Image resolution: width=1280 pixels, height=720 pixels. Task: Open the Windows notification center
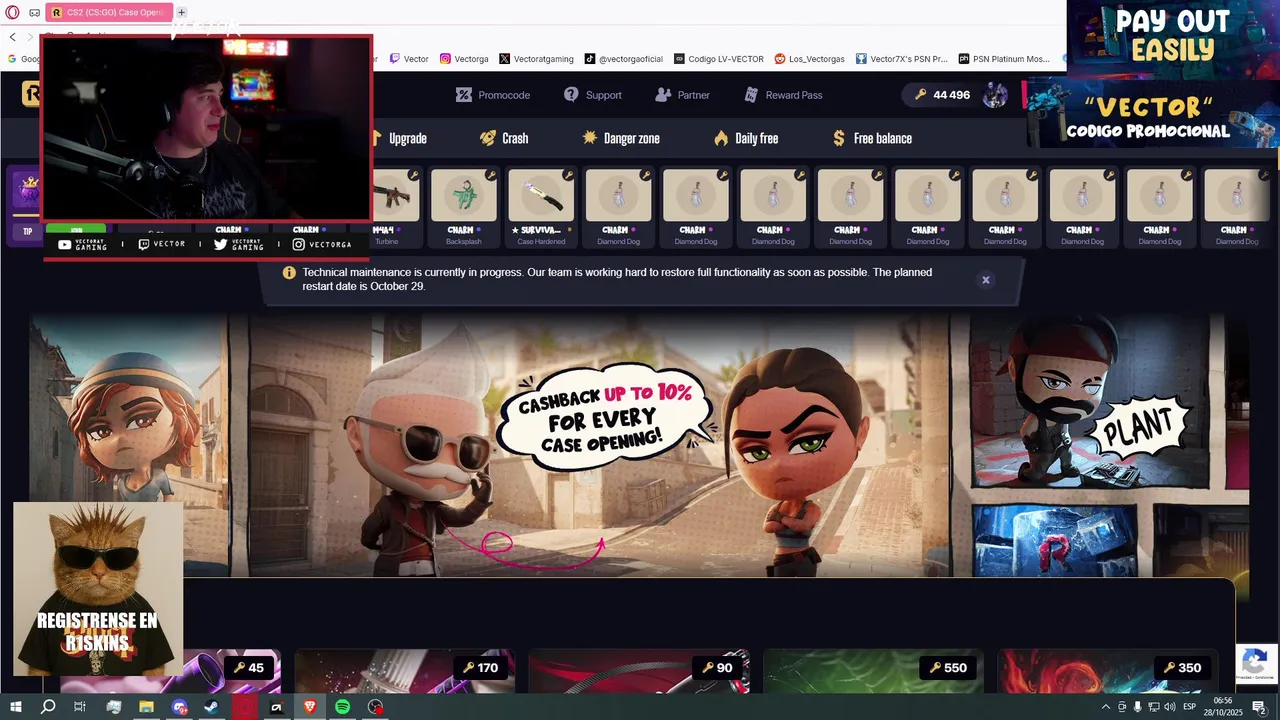[x=1259, y=707]
